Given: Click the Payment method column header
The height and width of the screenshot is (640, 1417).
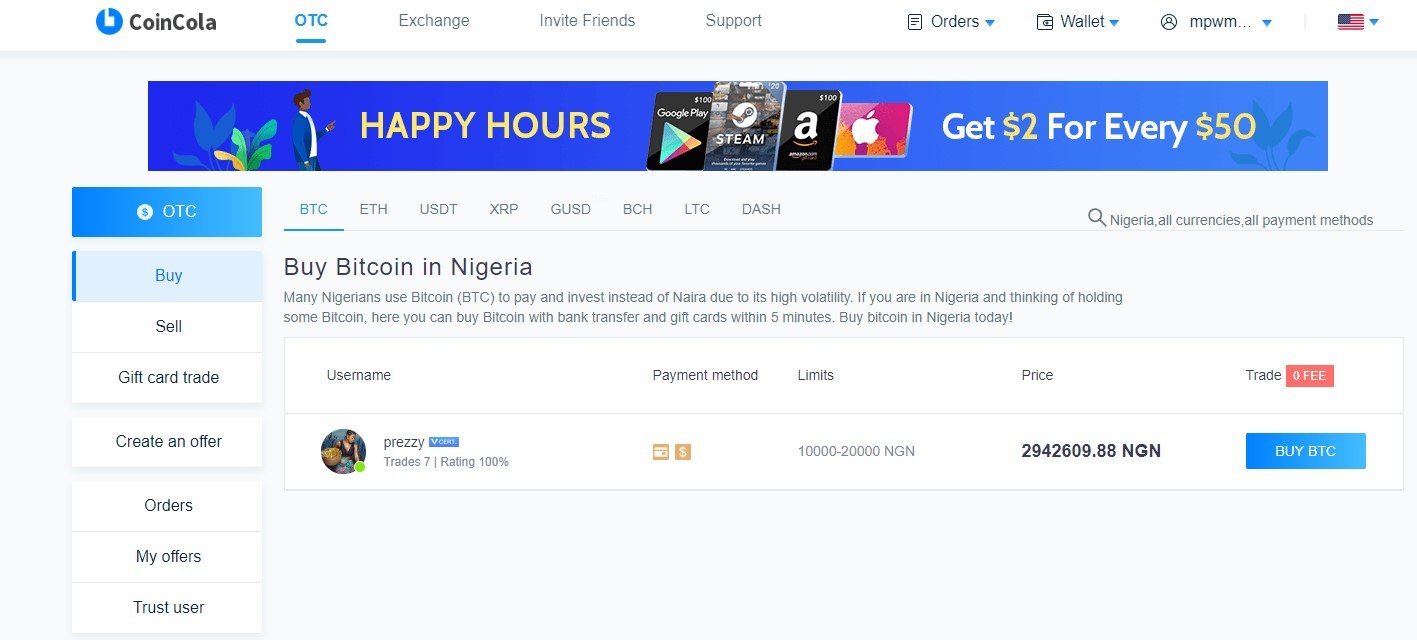Looking at the screenshot, I should [x=705, y=375].
